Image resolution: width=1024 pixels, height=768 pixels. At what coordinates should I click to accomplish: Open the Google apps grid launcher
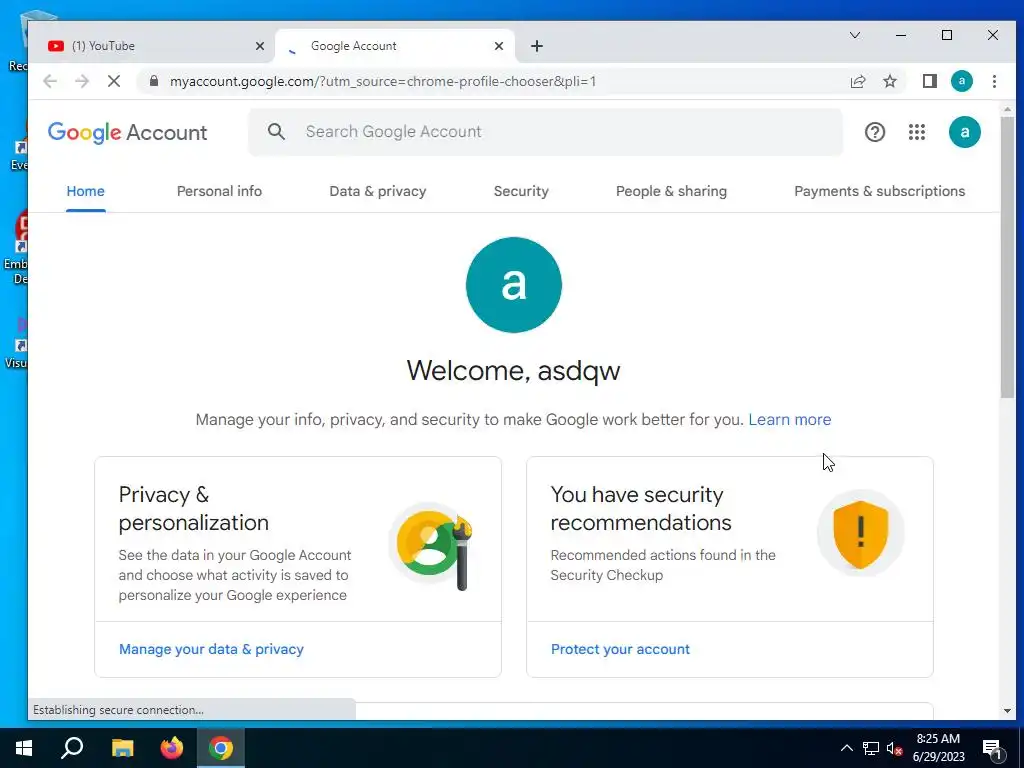[917, 132]
